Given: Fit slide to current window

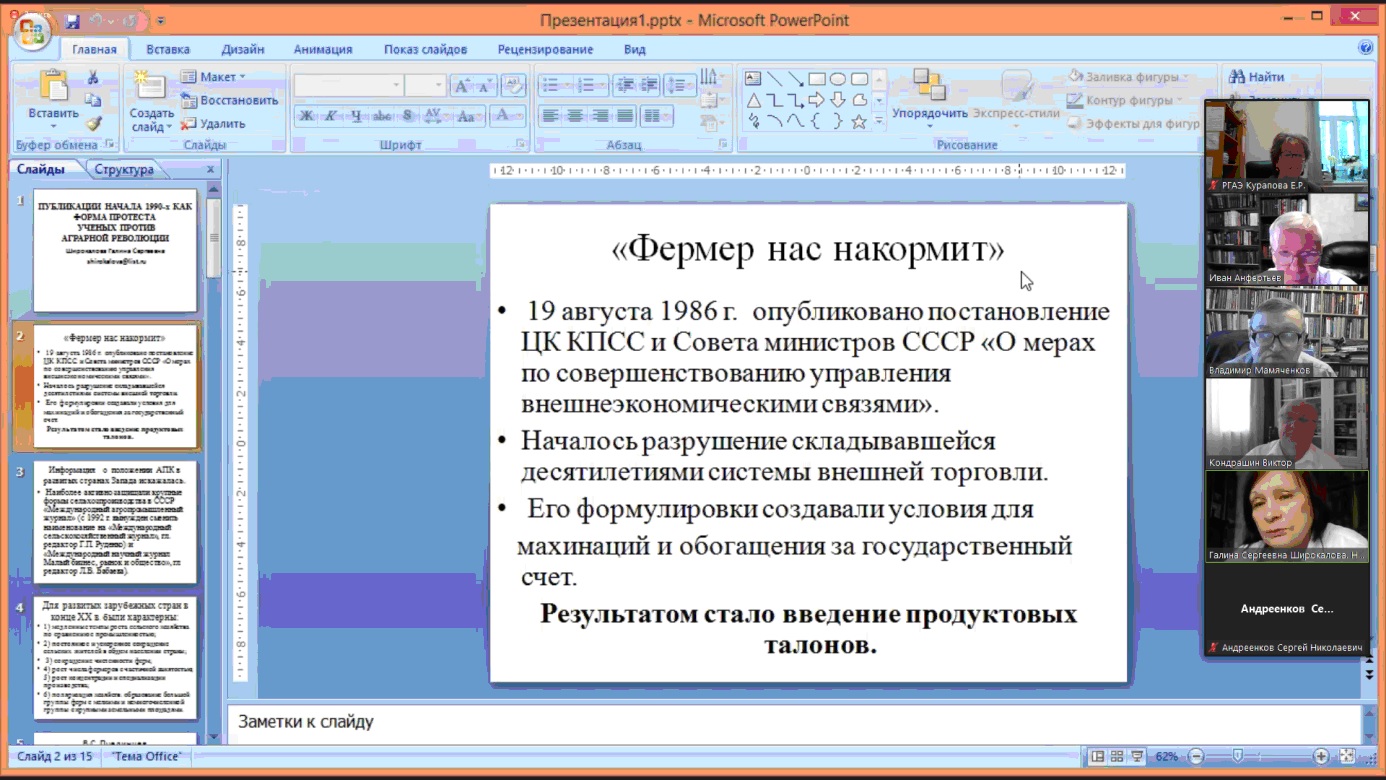Looking at the screenshot, I should coord(1347,757).
